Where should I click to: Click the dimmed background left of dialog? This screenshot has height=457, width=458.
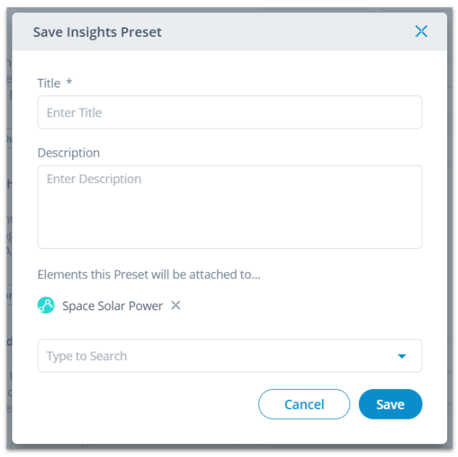[x=9, y=233]
